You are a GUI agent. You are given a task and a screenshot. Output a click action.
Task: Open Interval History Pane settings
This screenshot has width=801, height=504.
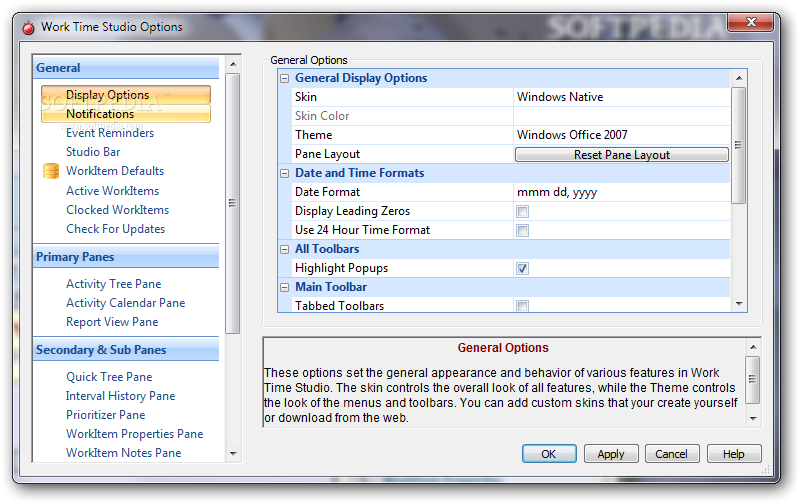[x=121, y=396]
